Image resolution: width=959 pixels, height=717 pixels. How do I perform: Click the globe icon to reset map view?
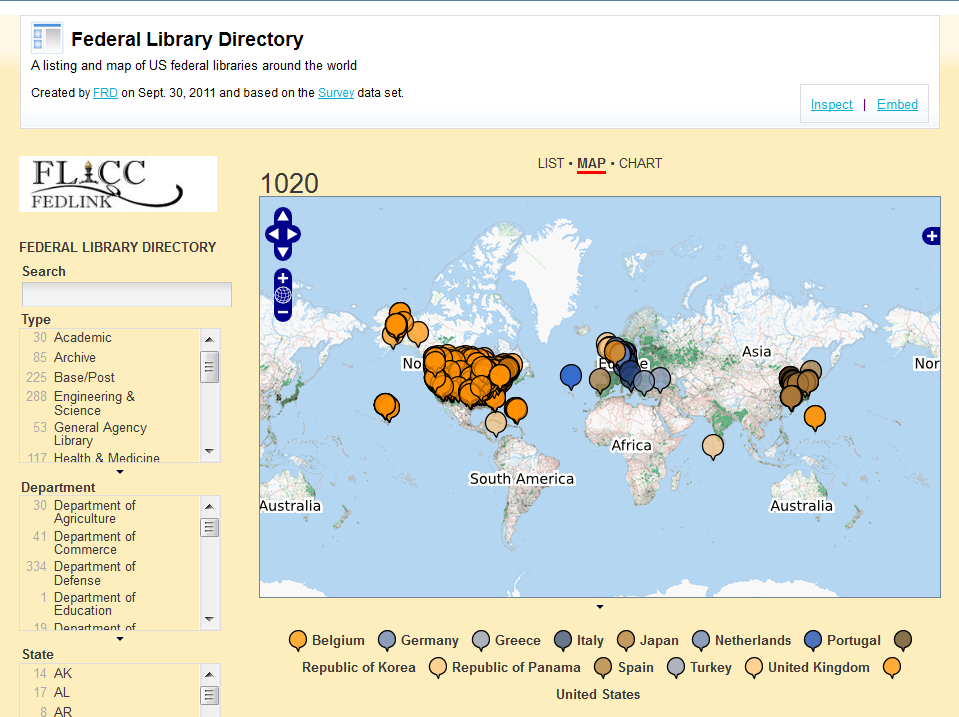tap(283, 293)
